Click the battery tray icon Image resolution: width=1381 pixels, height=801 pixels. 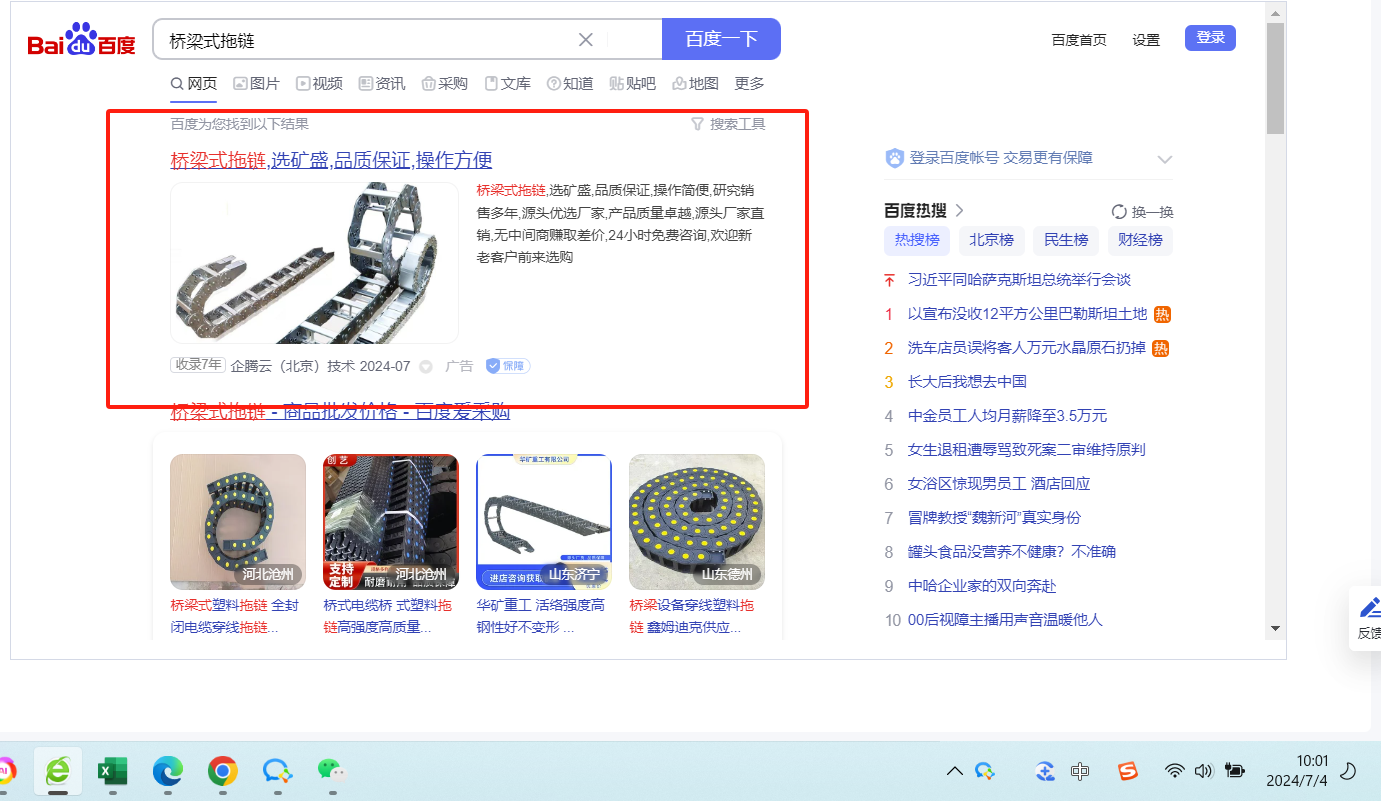[x=1235, y=771]
